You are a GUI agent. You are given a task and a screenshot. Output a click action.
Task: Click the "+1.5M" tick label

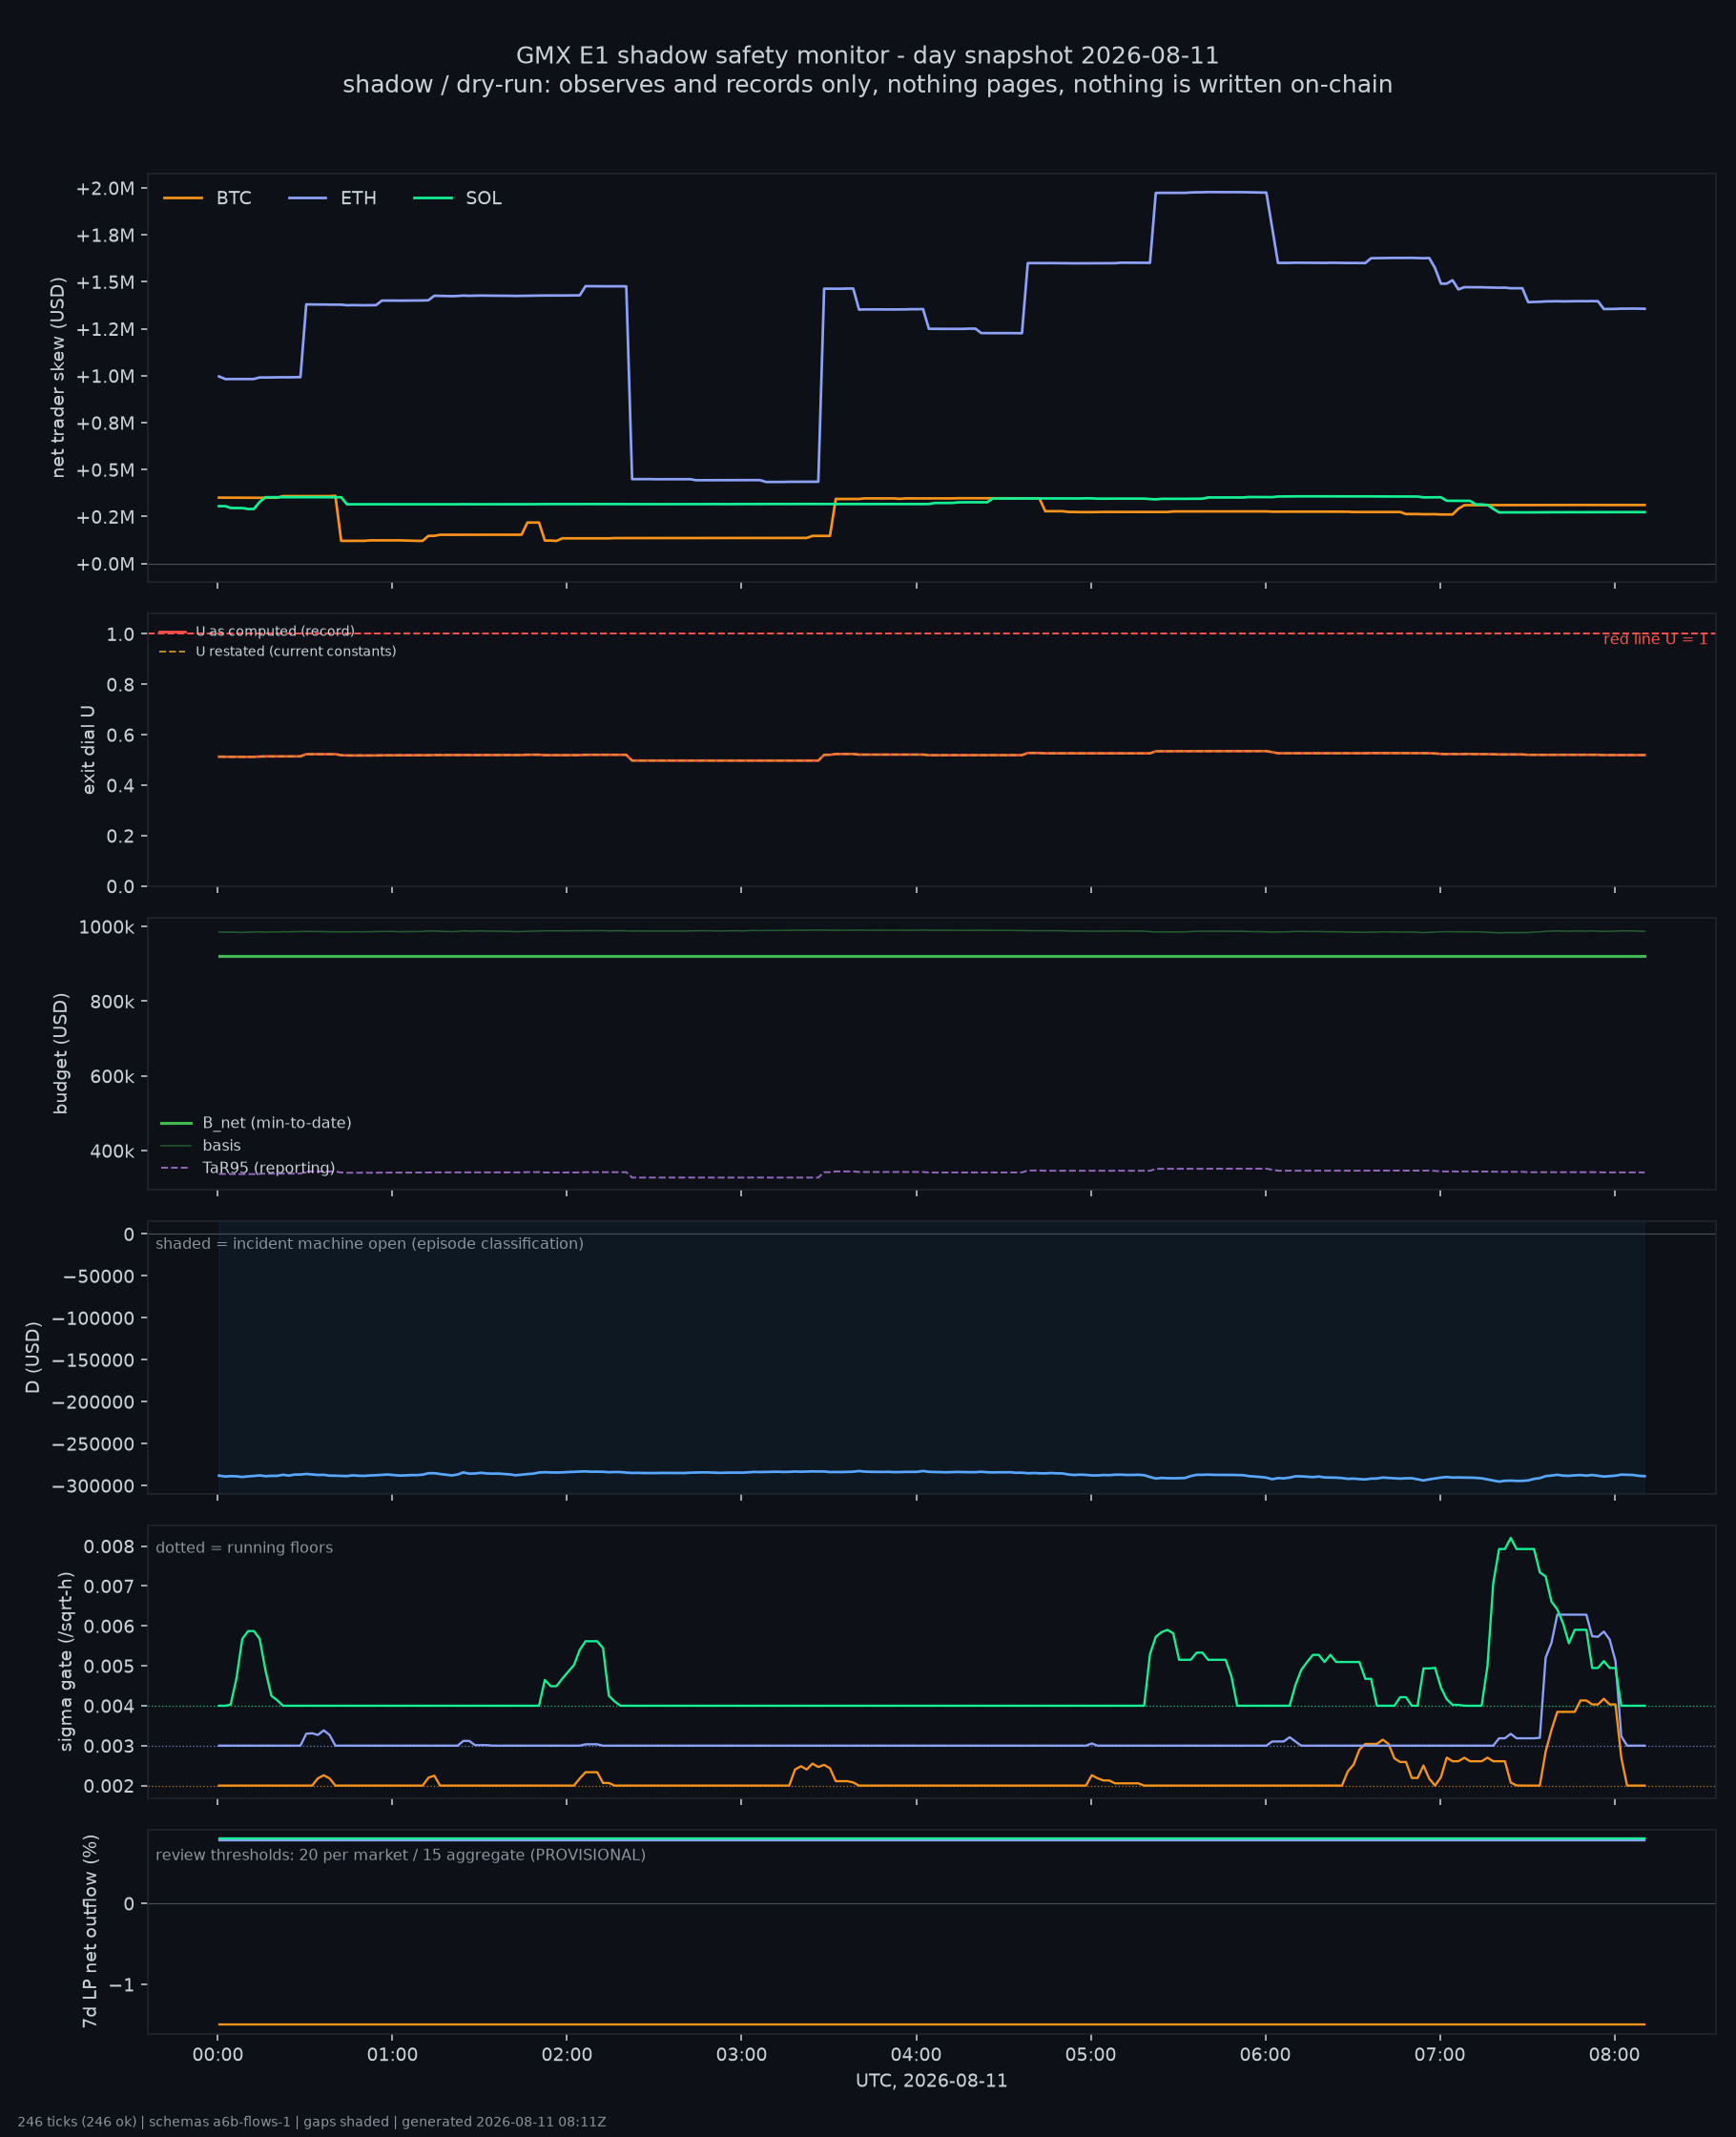[105, 283]
